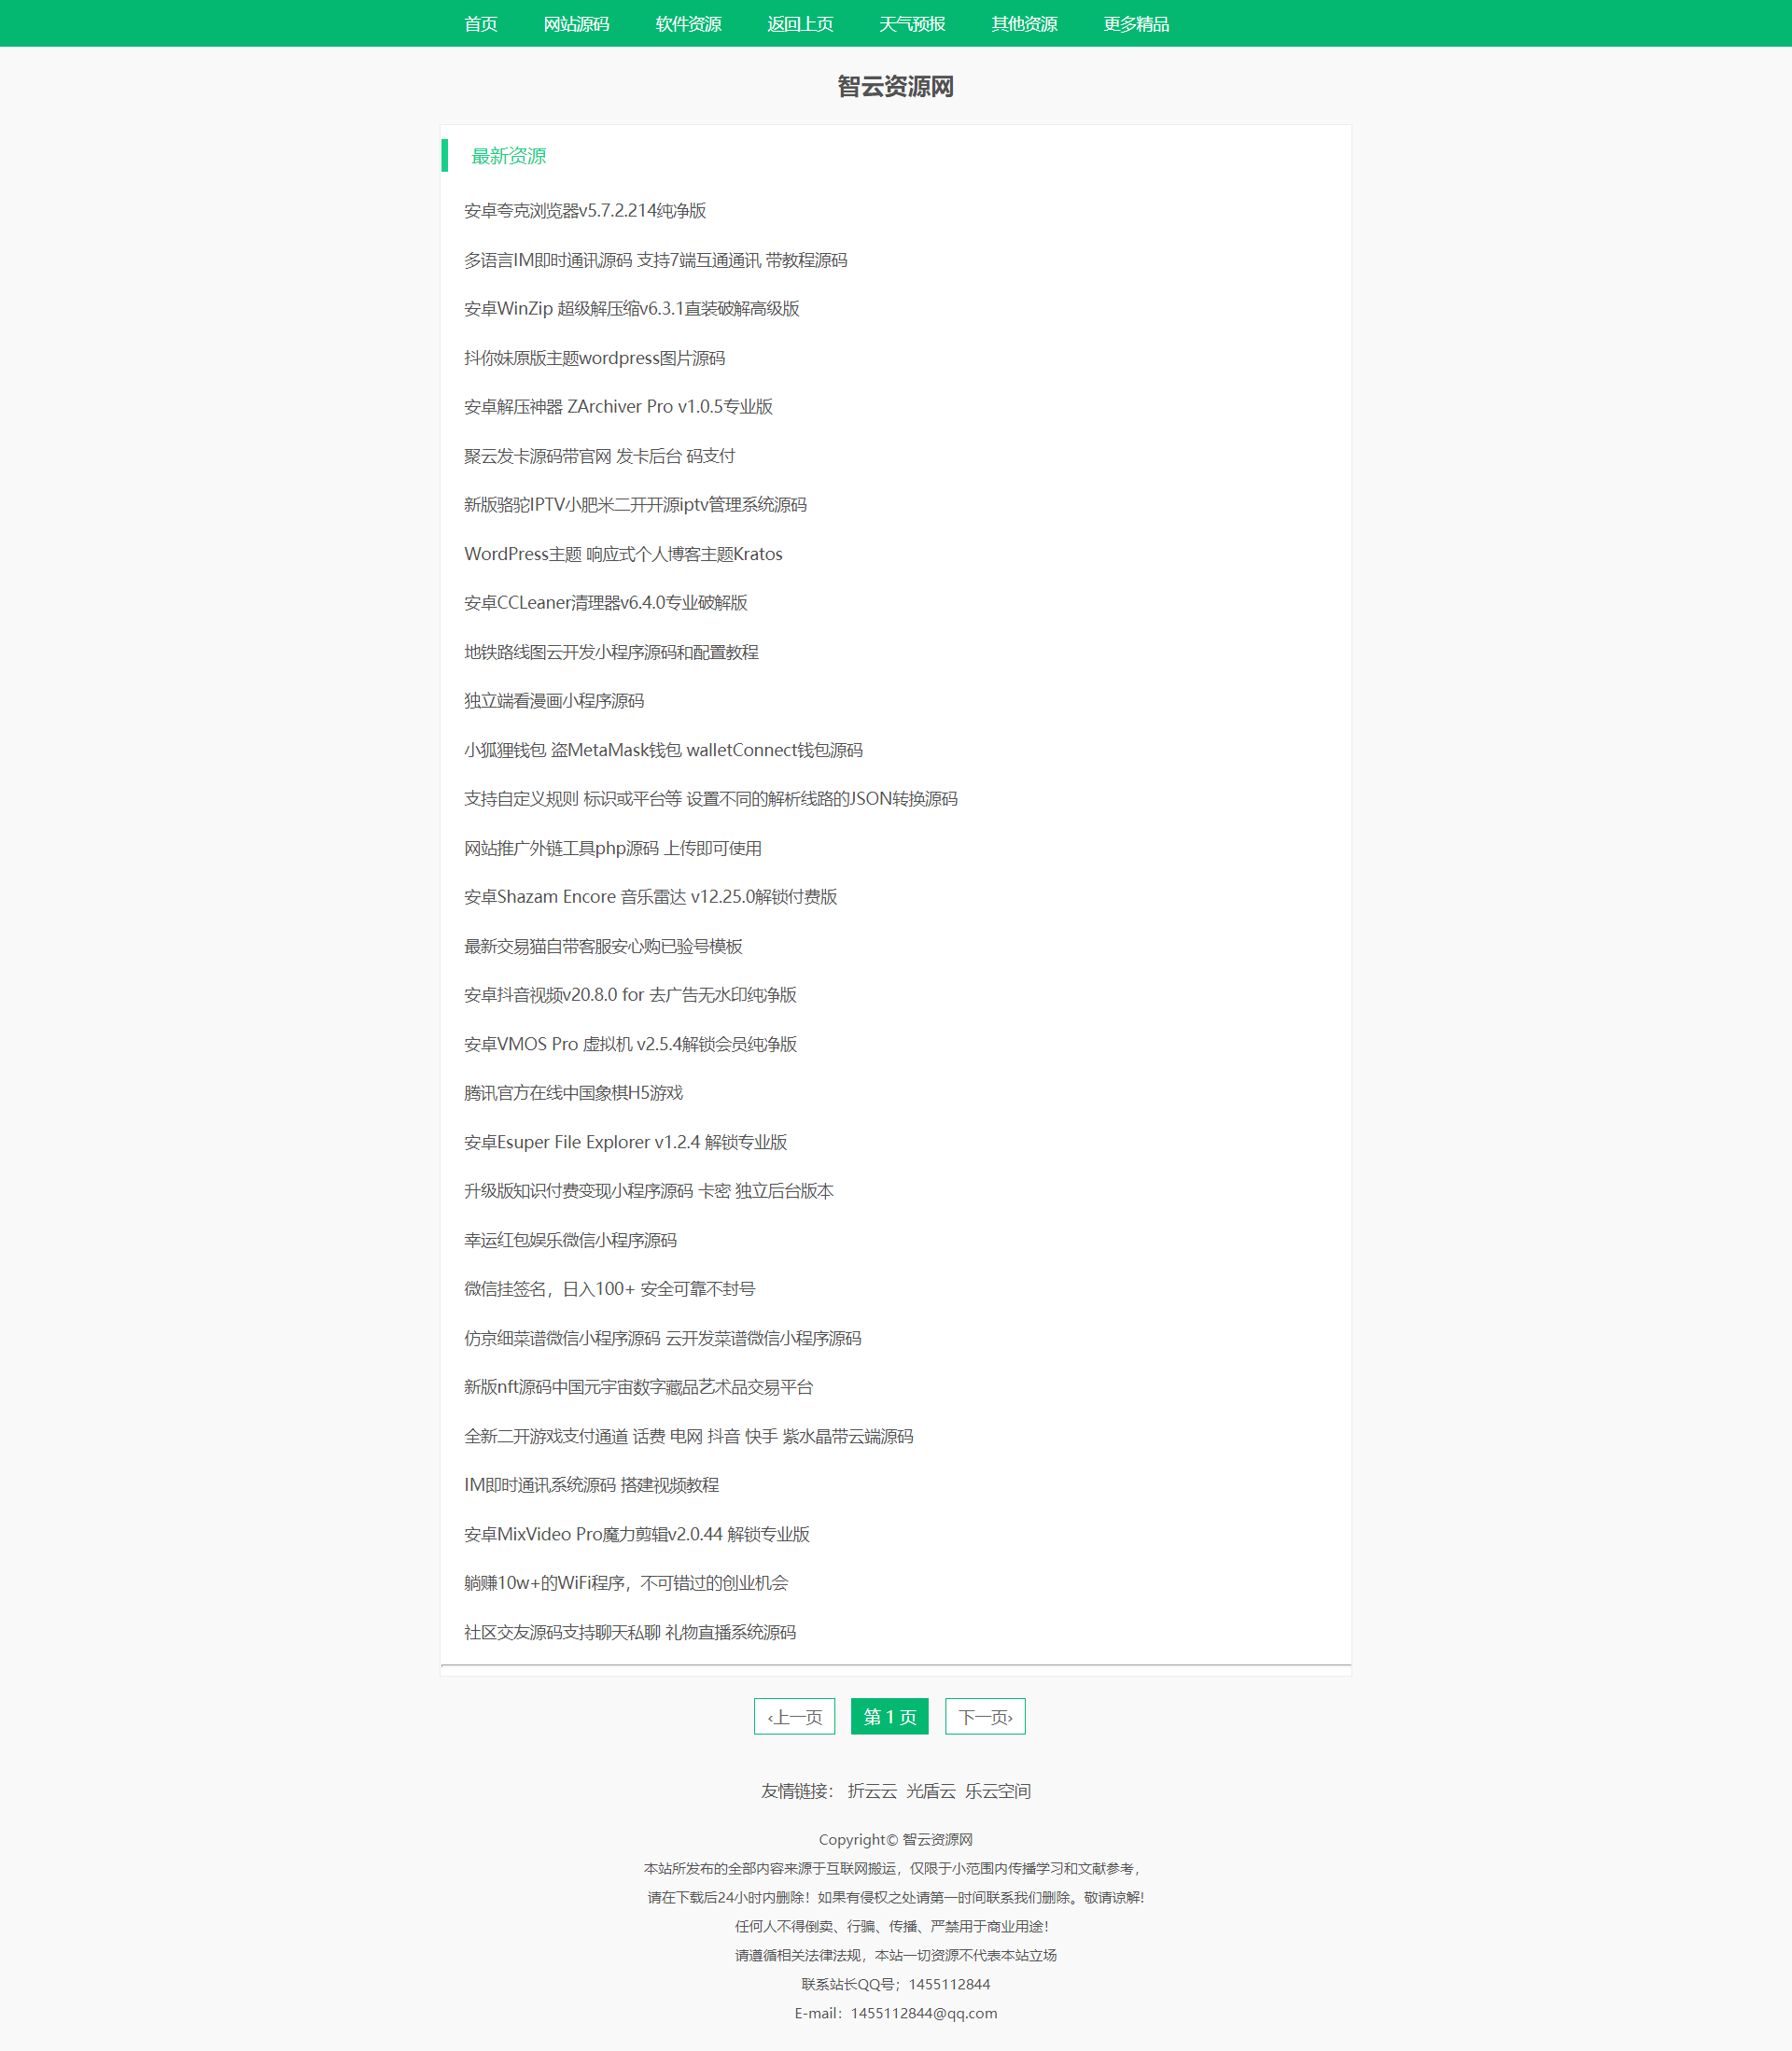The image size is (1792, 2051).
Task: Select the 第 1 页 page indicator button
Action: click(889, 1716)
